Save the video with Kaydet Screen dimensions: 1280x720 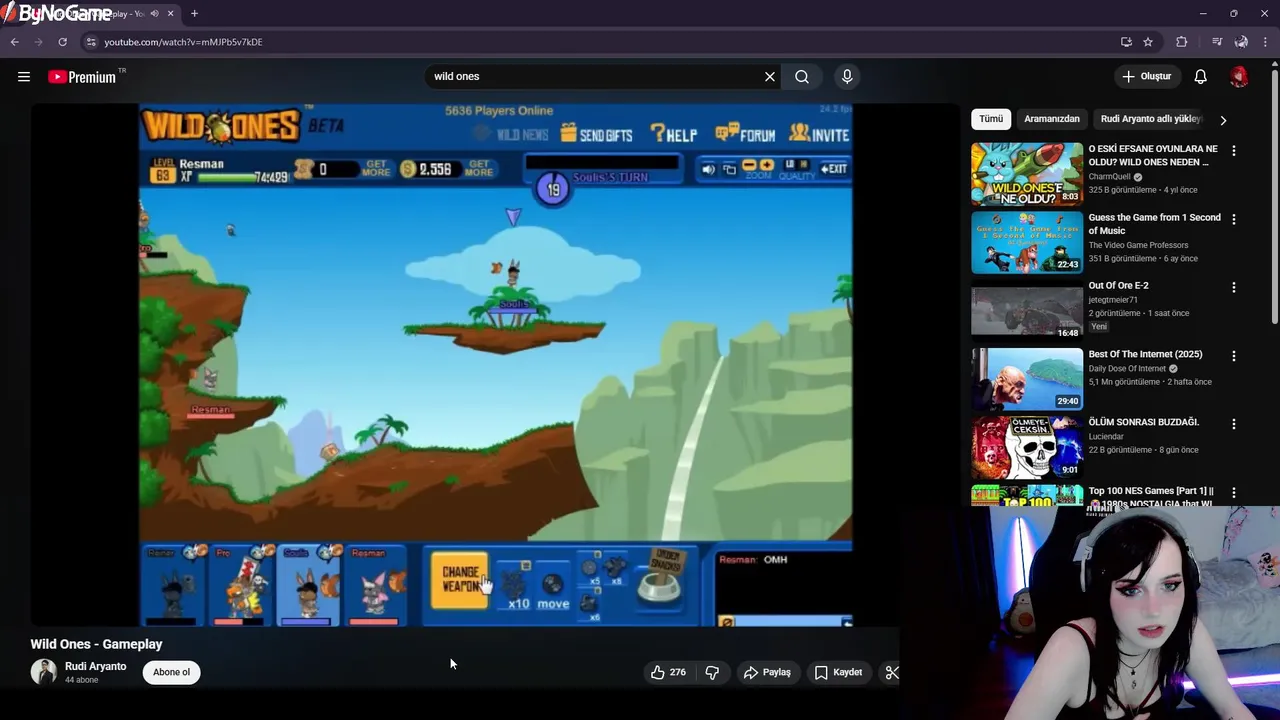point(838,672)
